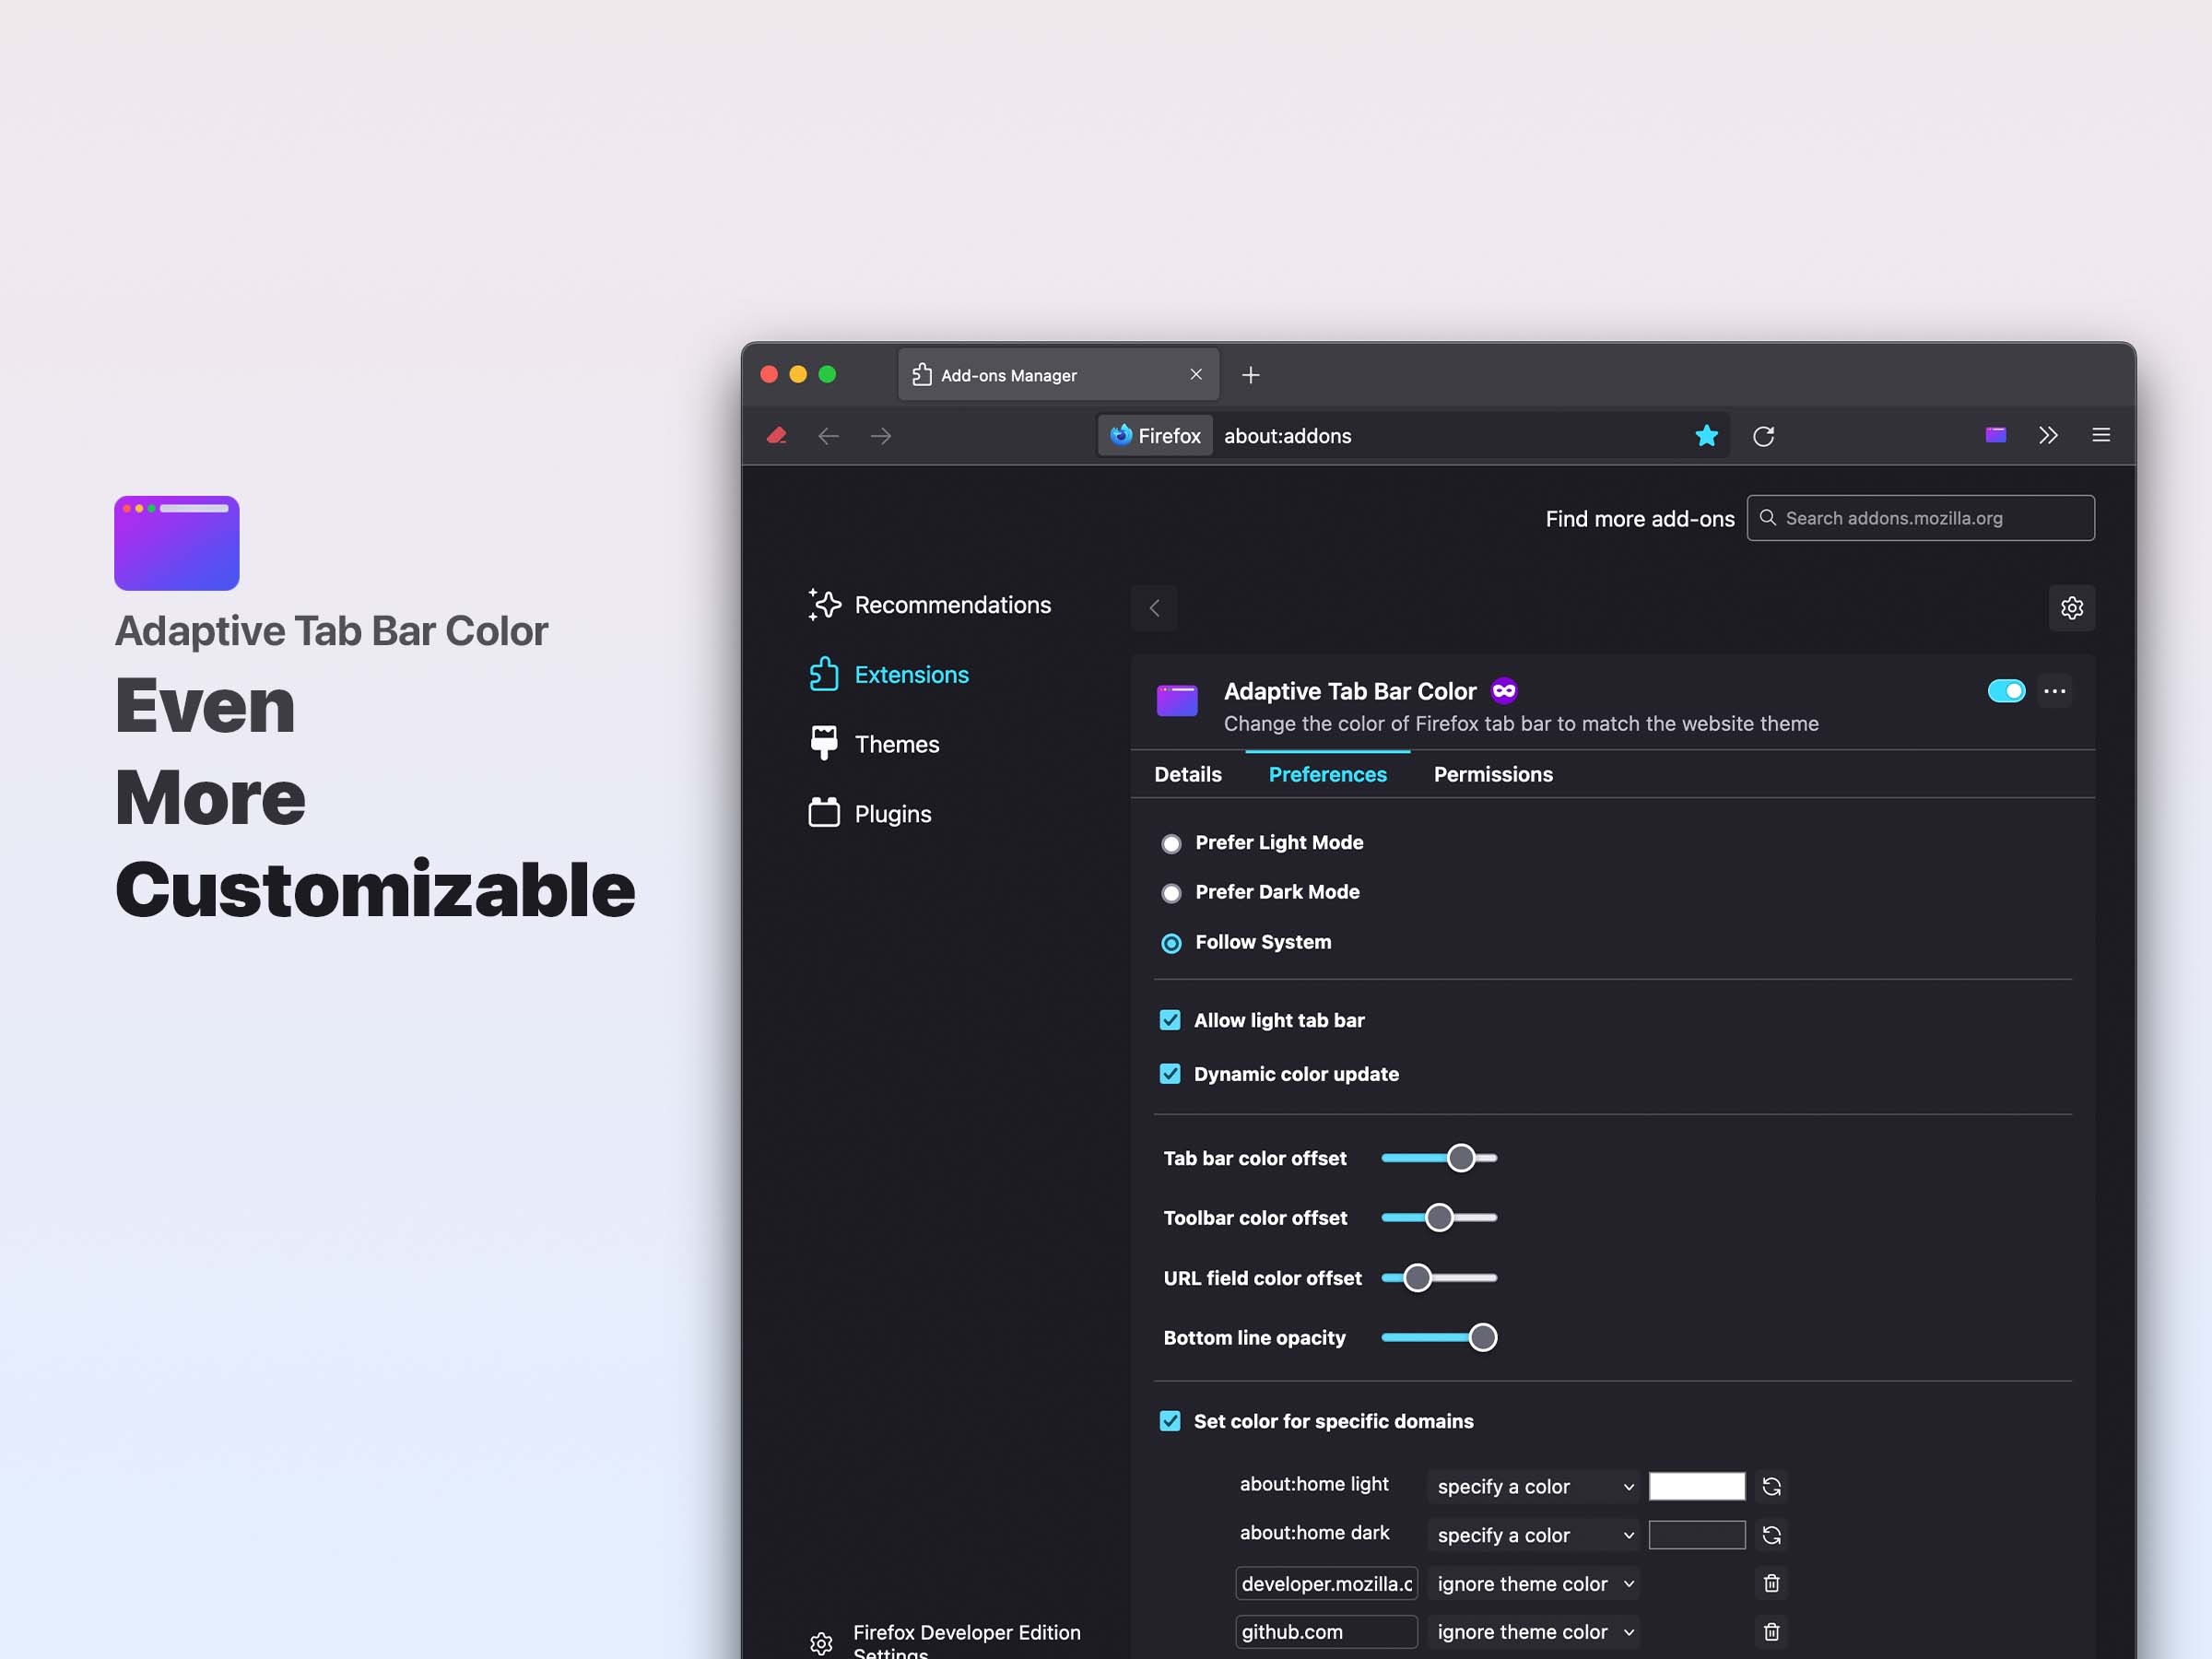Screen dimensions: 2212x1659
Task: Select Follow System radio button
Action: click(1171, 943)
